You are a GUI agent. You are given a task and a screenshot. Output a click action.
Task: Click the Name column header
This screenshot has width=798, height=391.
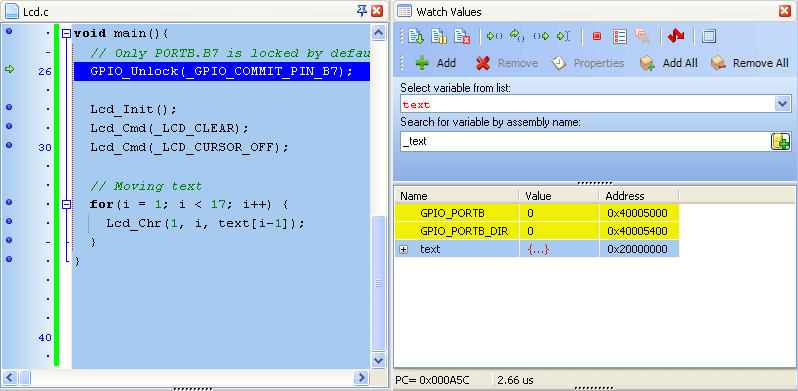[457, 196]
